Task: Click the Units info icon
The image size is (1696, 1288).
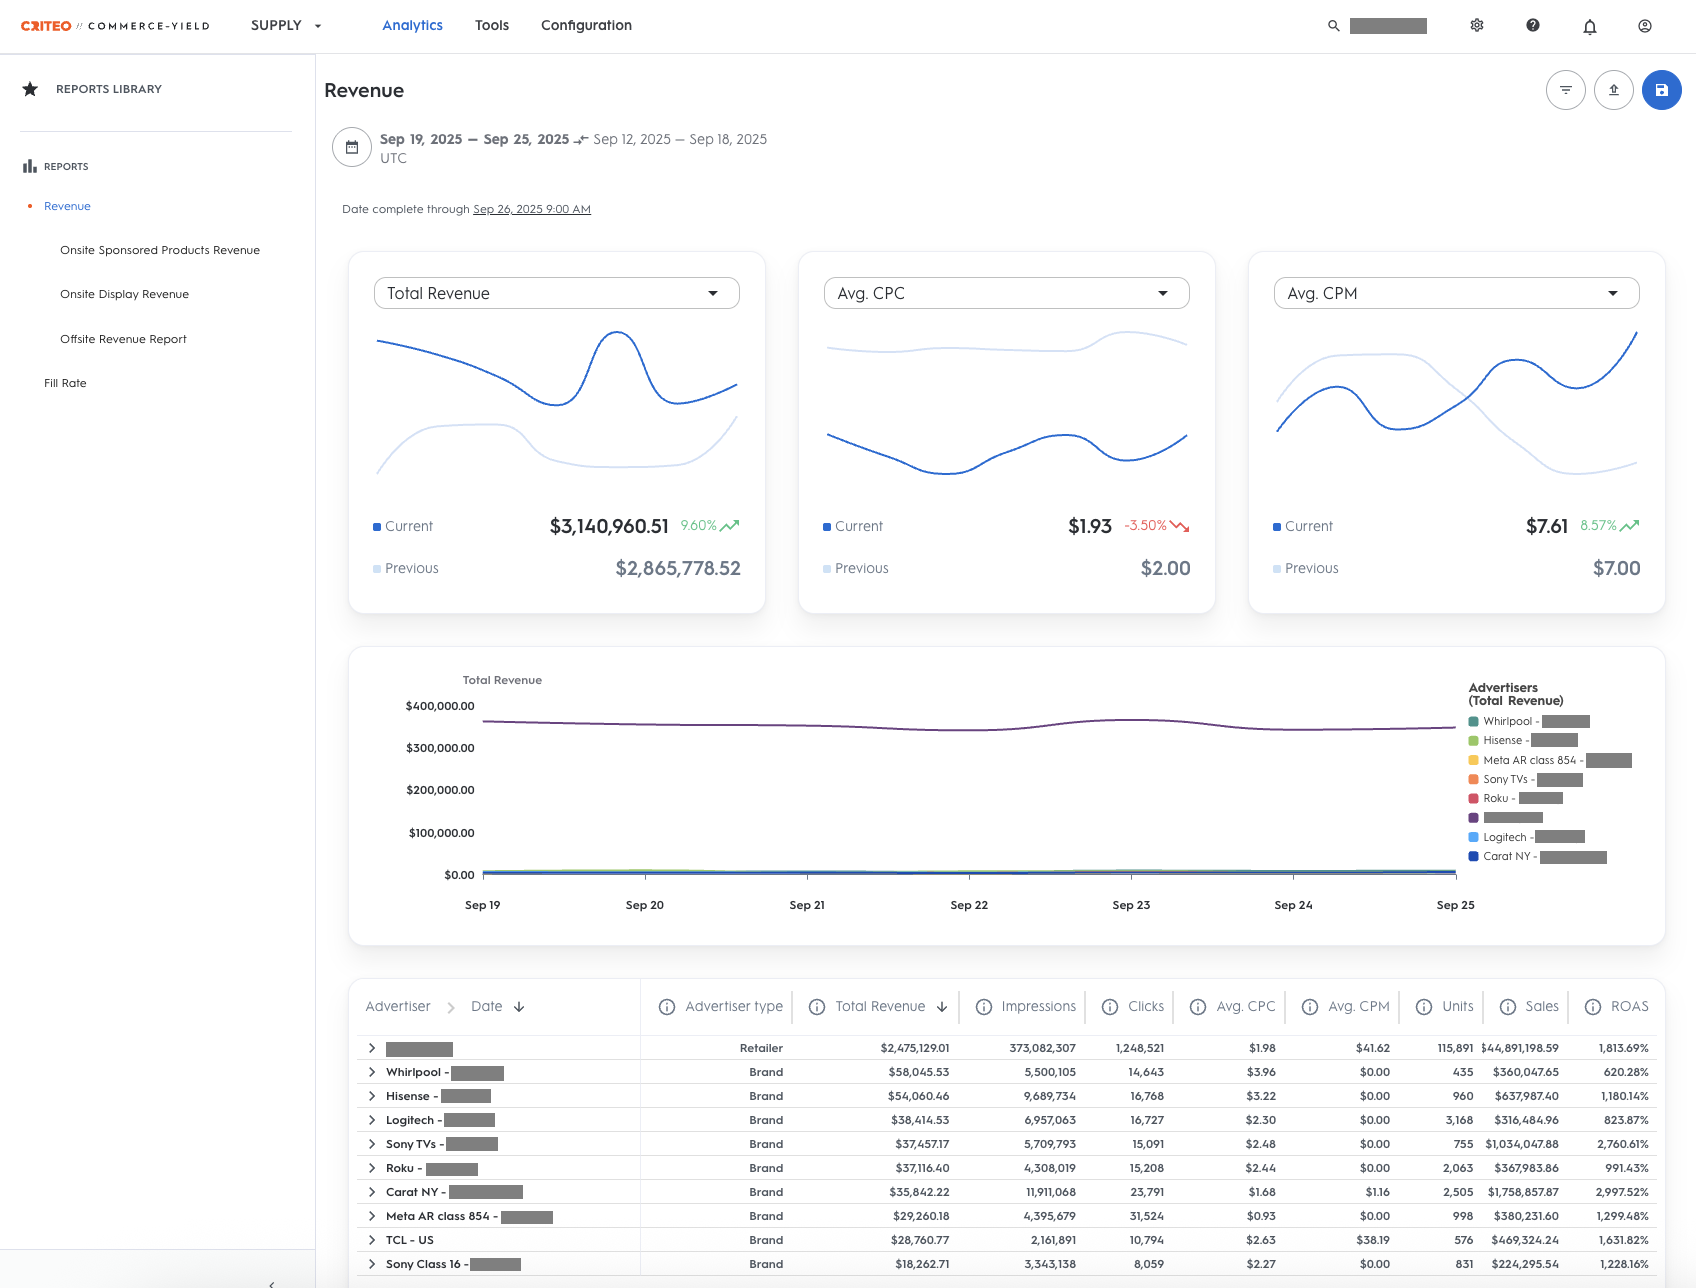Action: point(1424,1007)
